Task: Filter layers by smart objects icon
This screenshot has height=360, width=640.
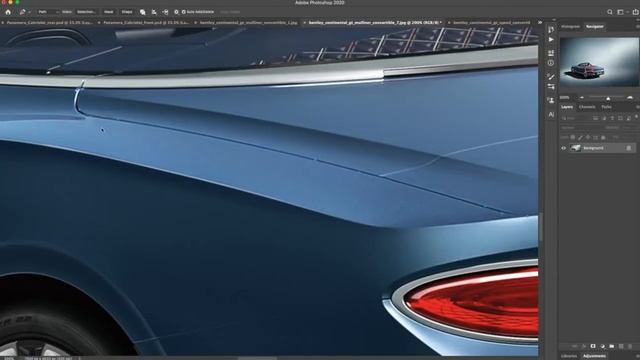Action: click(629, 118)
